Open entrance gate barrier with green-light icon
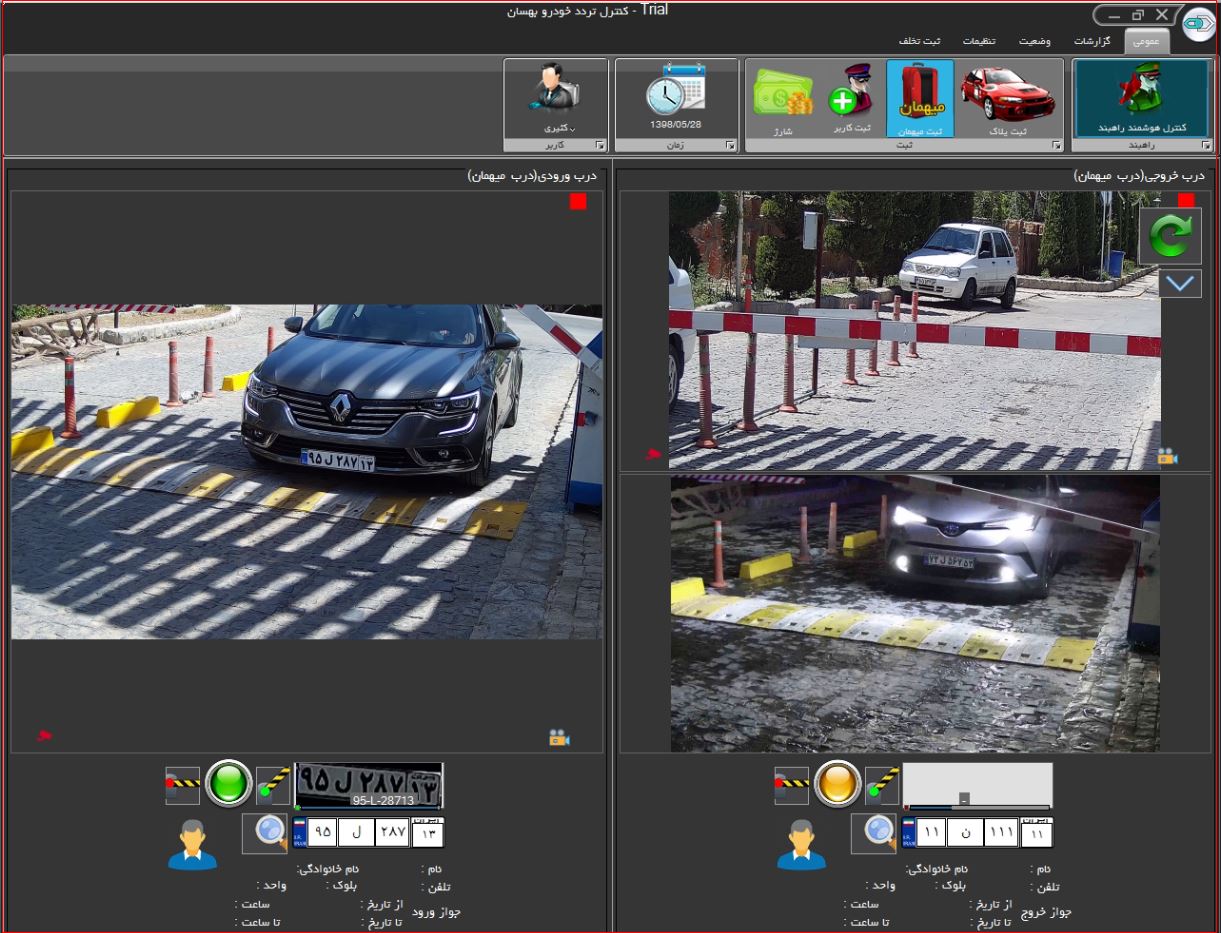 click(273, 785)
